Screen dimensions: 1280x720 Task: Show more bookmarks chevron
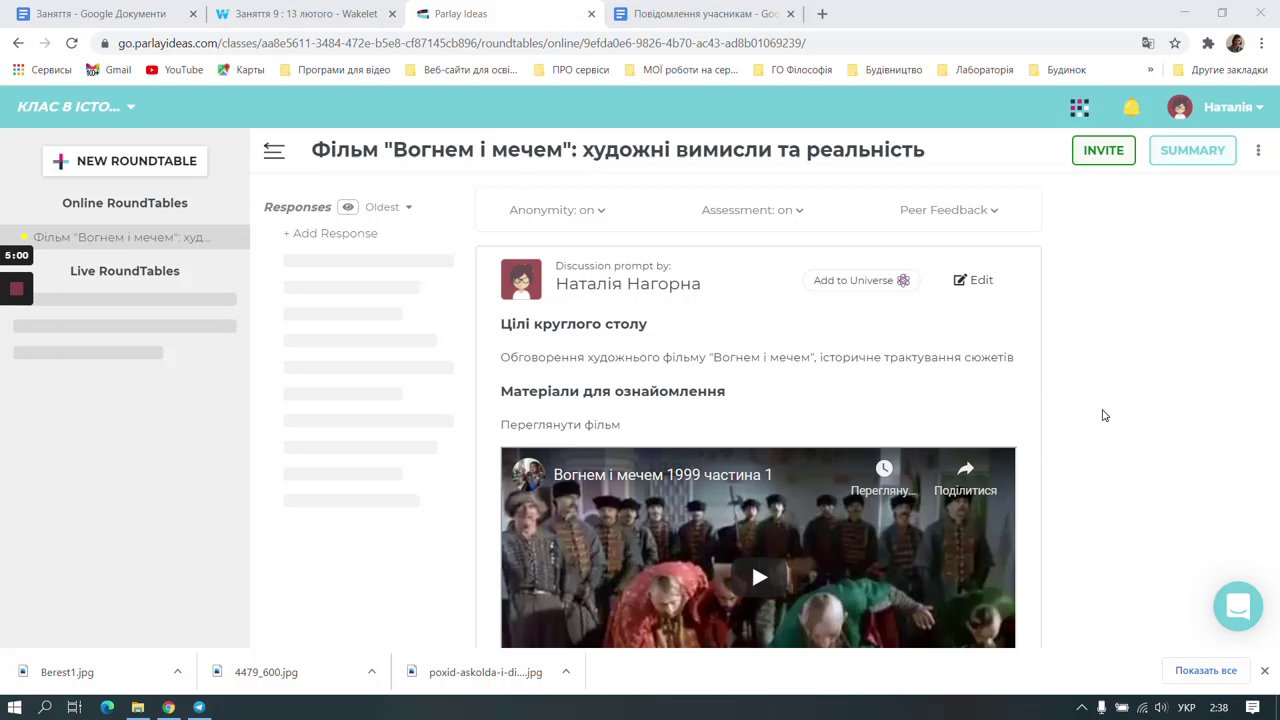(1150, 70)
